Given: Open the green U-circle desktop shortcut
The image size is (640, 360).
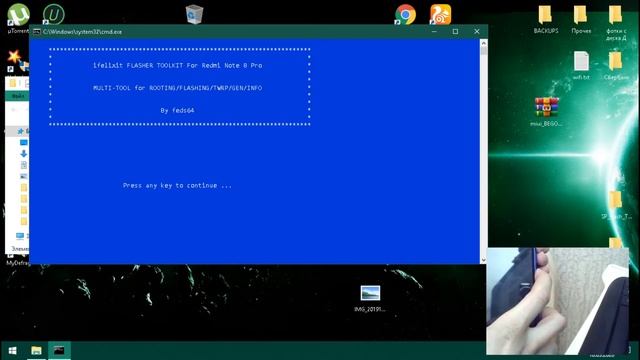Looking at the screenshot, I should 54,14.
